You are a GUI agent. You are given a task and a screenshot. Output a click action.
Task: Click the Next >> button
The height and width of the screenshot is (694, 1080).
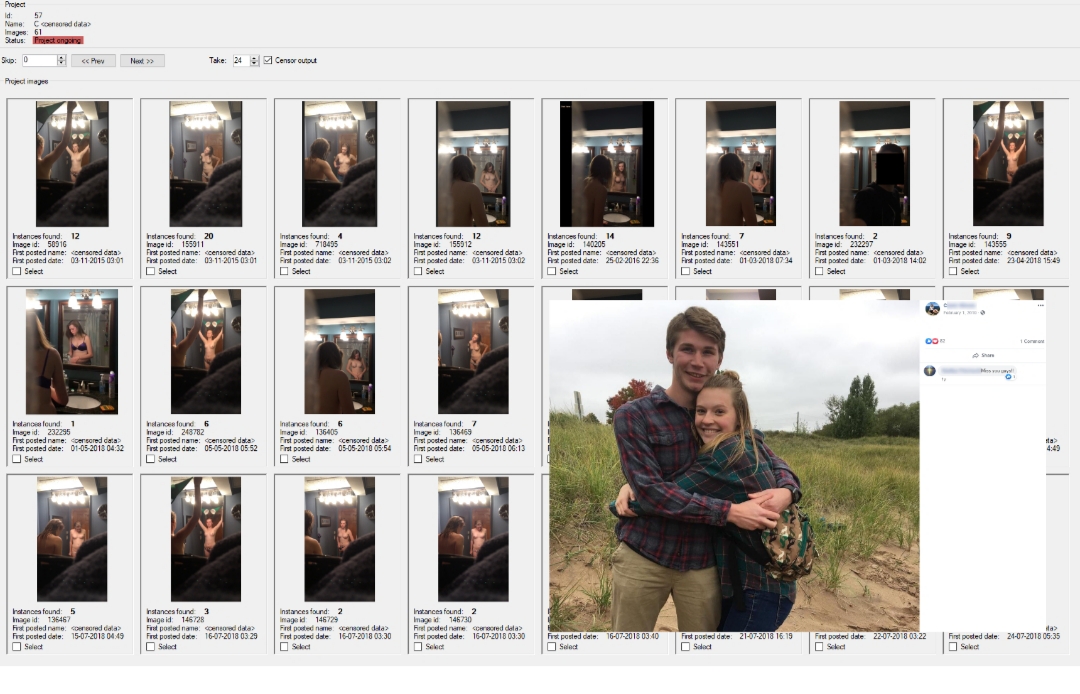(142, 61)
